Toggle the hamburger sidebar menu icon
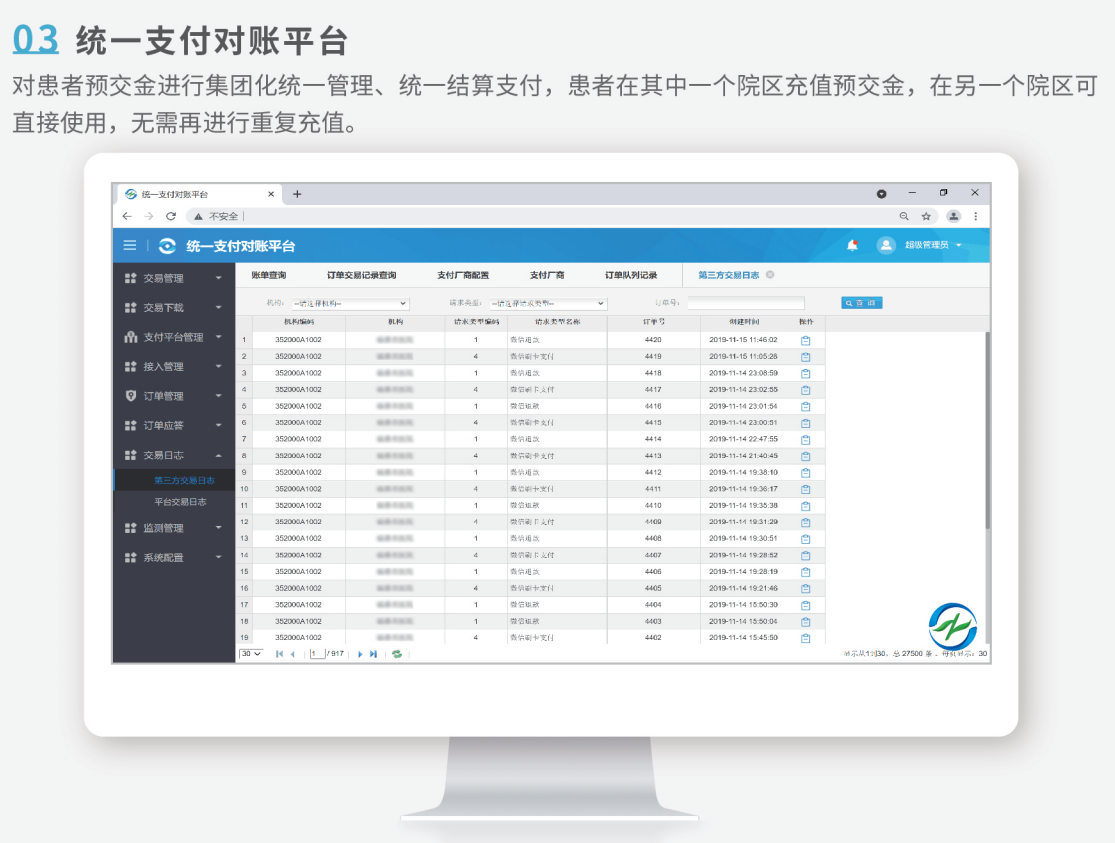The height and width of the screenshot is (843, 1115). click(x=129, y=245)
